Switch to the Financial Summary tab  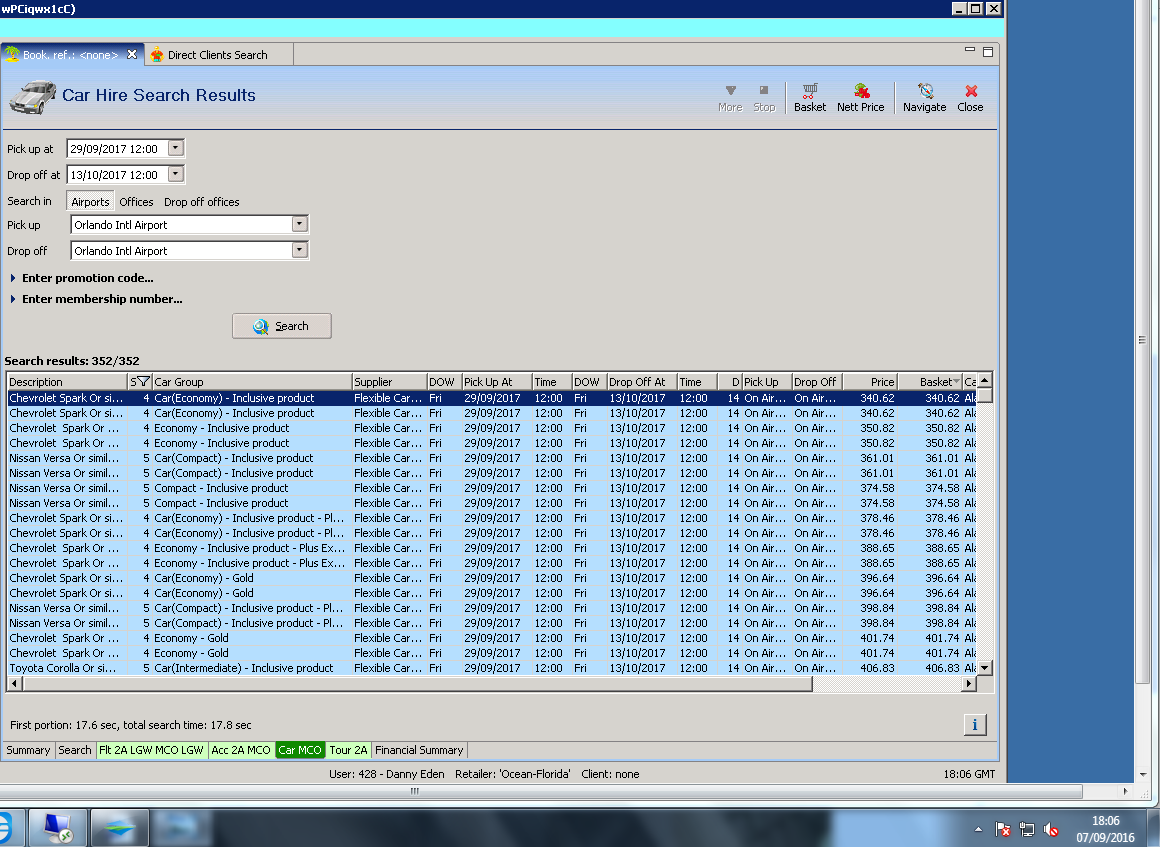pos(419,750)
